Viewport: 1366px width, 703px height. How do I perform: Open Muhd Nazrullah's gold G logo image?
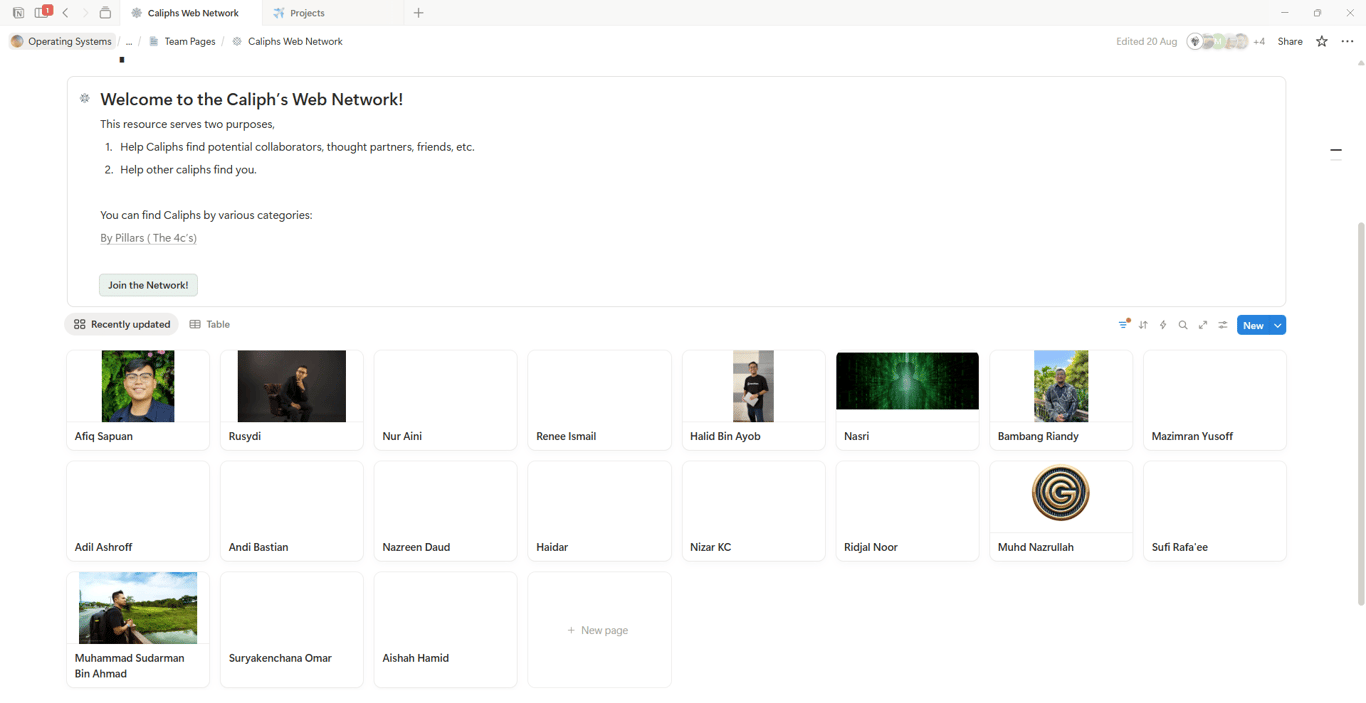[1061, 493]
